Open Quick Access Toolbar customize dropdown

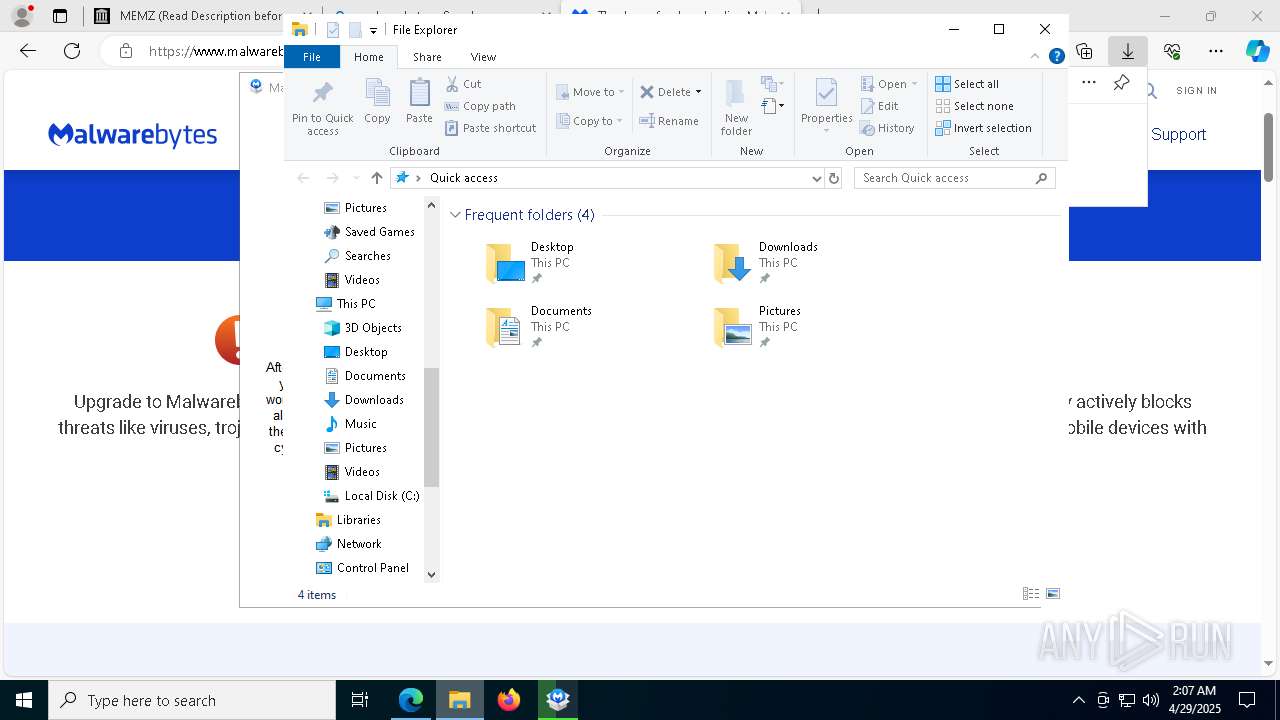[x=373, y=30]
